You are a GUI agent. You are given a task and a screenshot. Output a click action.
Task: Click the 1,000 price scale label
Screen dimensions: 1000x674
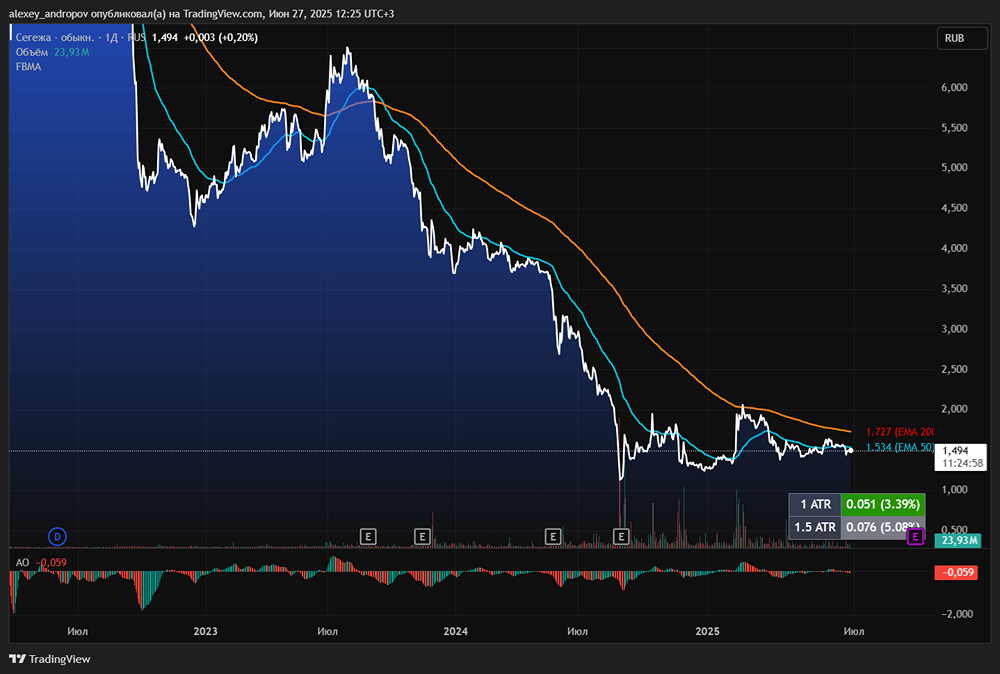(x=954, y=490)
